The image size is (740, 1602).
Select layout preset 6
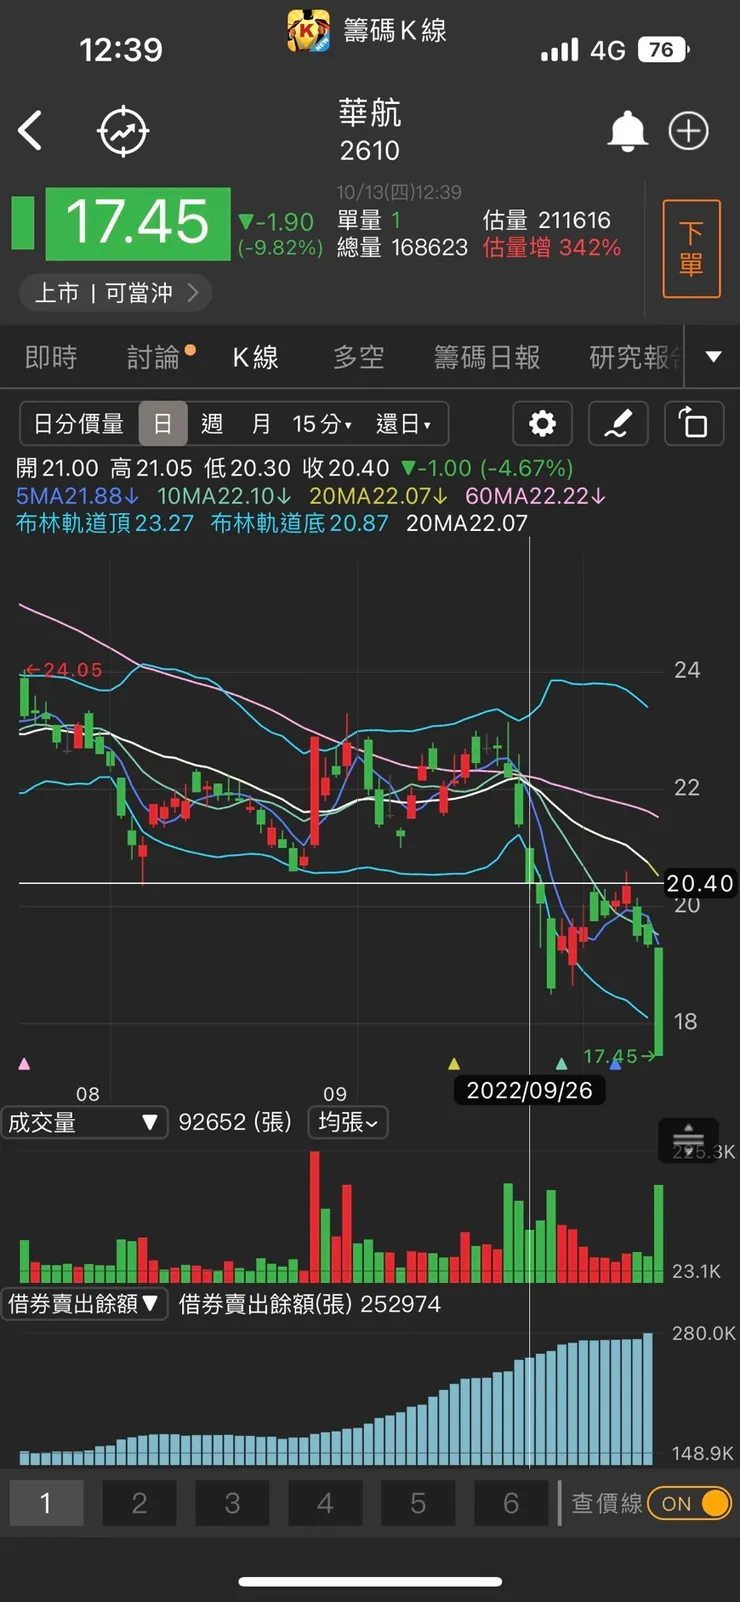pyautogui.click(x=511, y=1503)
